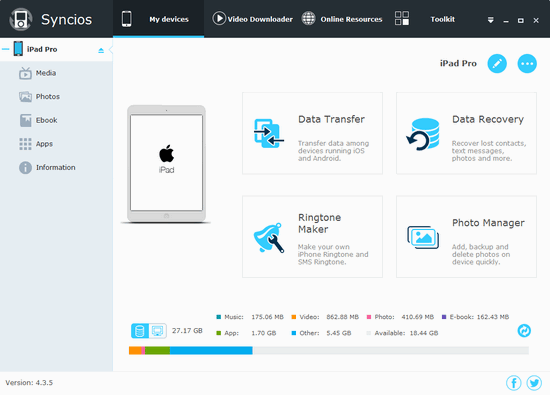This screenshot has width=550, height=395.
Task: Click the Syncios logo icon
Action: 21,19
